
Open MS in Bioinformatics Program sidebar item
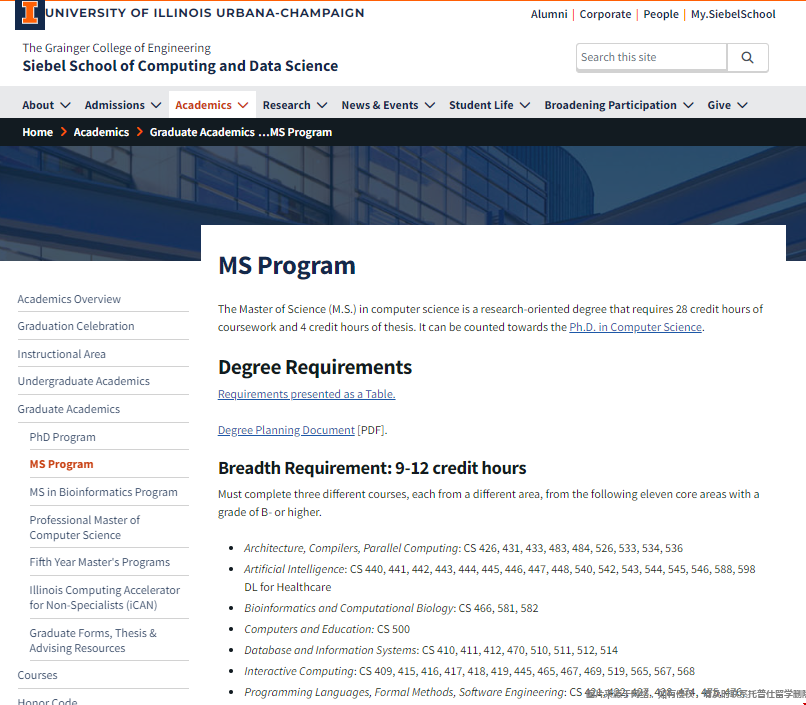[103, 492]
